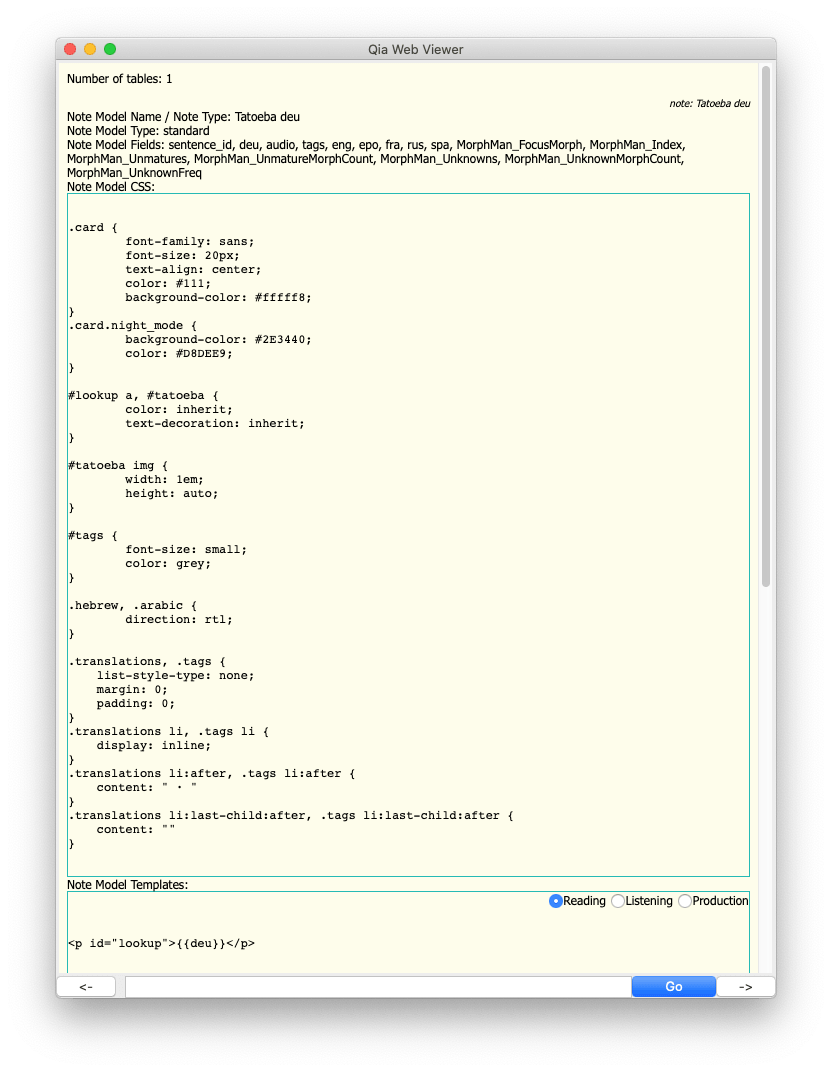Click the lookup template paragraph text
Screen dimensions: 832x1072
pyautogui.click(x=161, y=943)
